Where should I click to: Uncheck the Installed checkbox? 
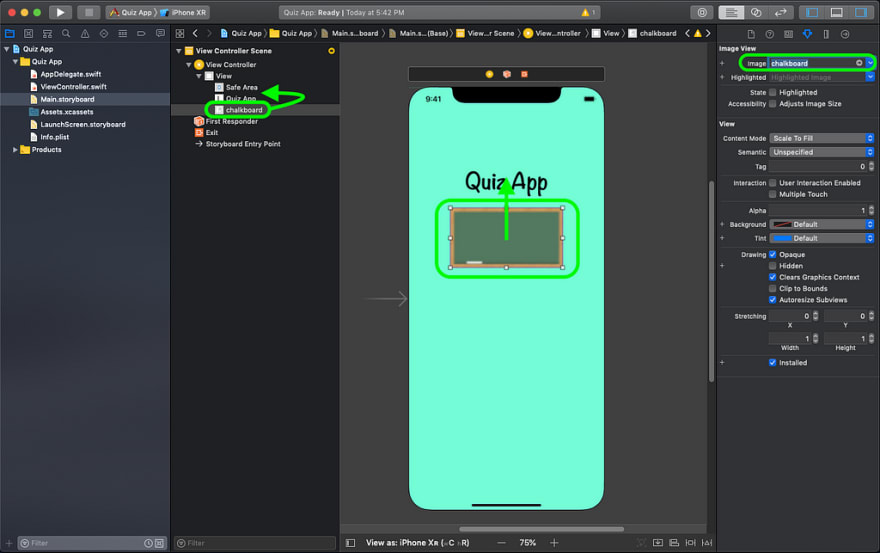point(773,363)
